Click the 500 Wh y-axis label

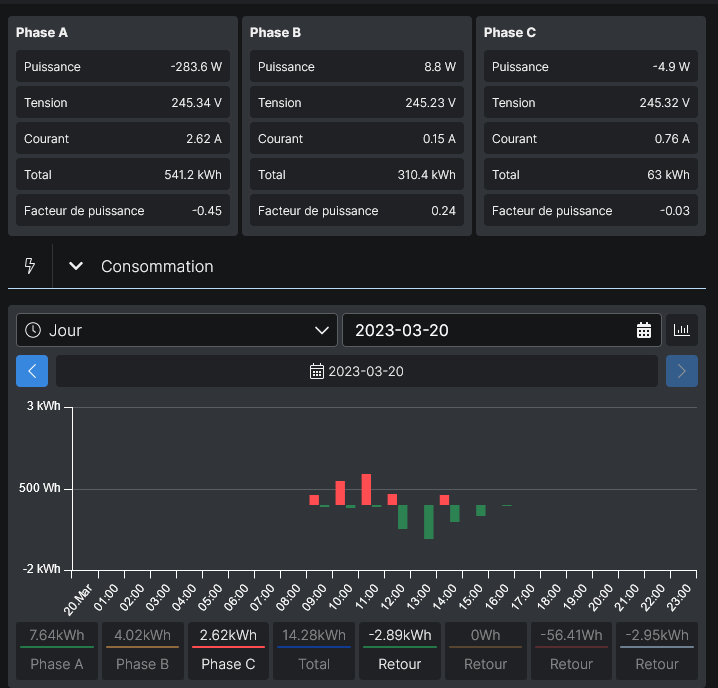(39, 488)
